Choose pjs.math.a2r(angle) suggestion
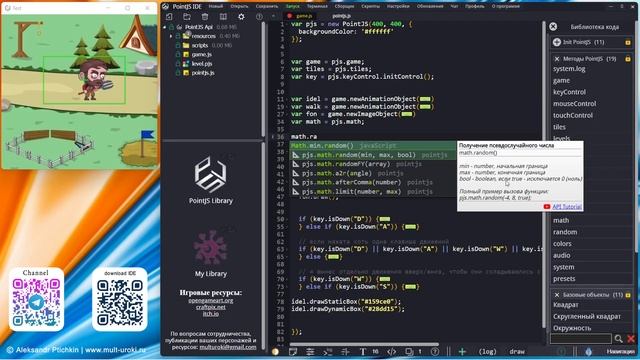The image size is (640, 360). (x=373, y=173)
